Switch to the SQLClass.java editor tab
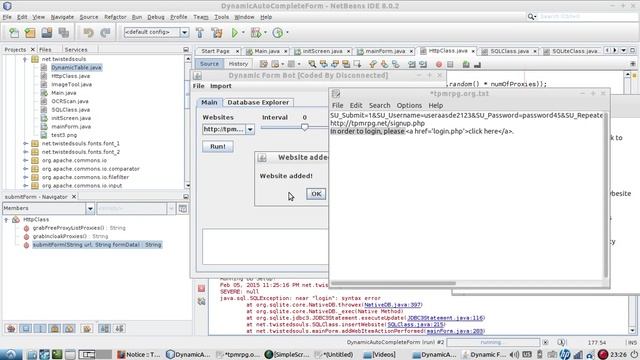This screenshot has width=640, height=360. tap(509, 51)
